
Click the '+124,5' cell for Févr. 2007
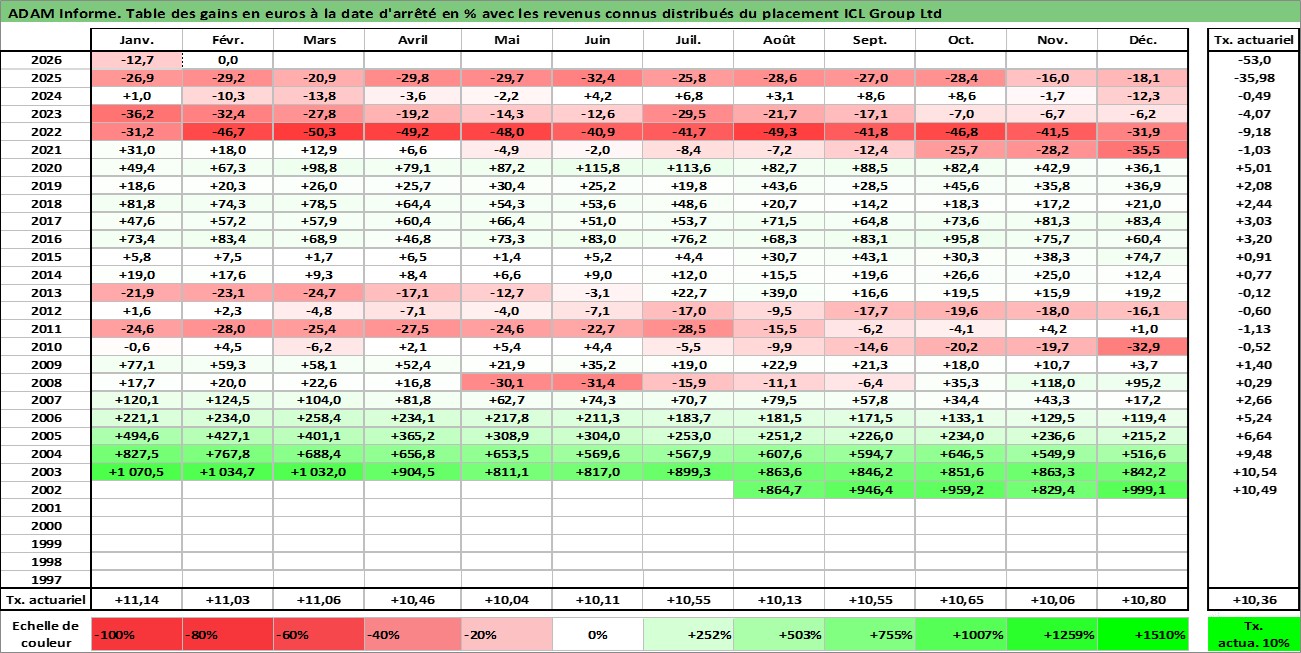pyautogui.click(x=228, y=400)
